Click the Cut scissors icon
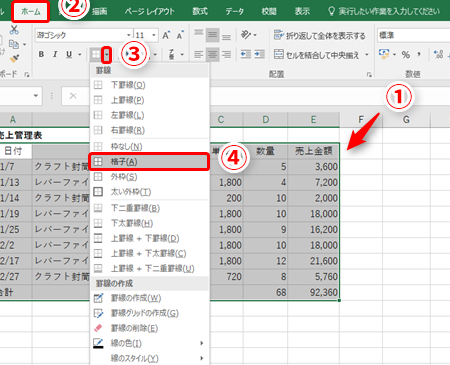The width and height of the screenshot is (450, 365). 14,30
